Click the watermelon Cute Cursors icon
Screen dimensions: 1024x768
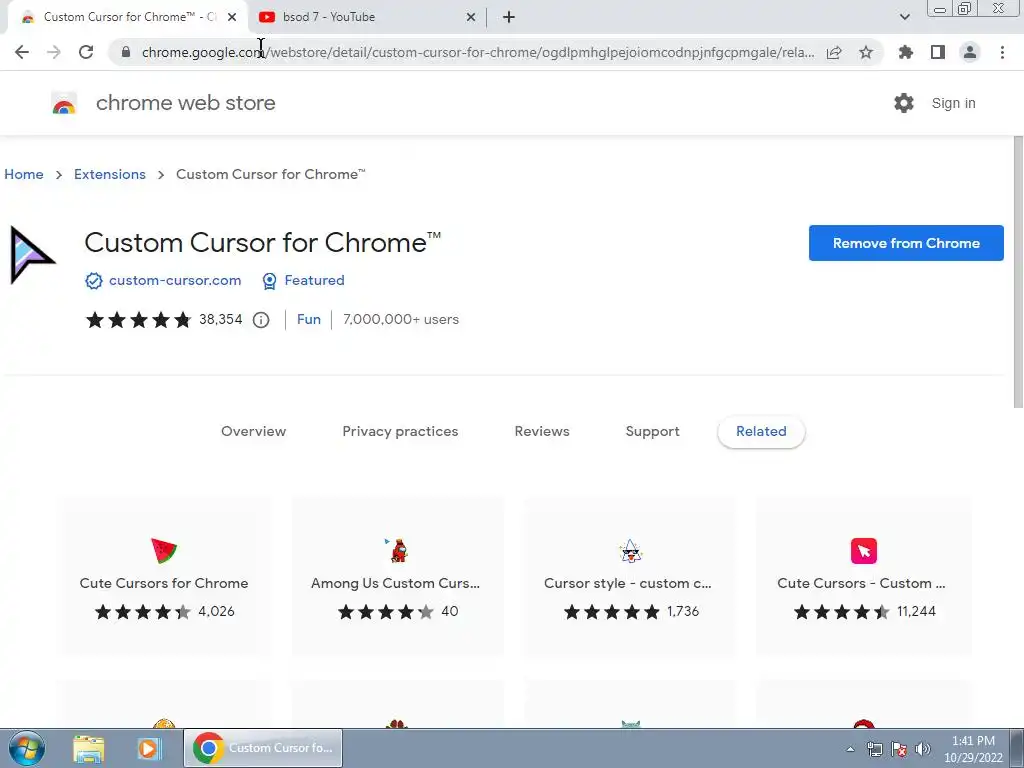coord(164,551)
